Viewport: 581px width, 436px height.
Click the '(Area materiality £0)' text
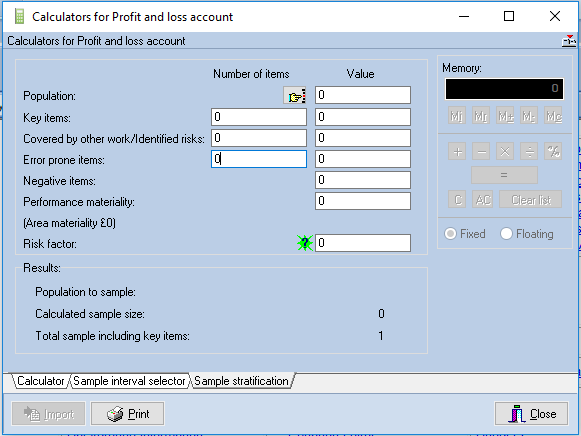(69, 223)
